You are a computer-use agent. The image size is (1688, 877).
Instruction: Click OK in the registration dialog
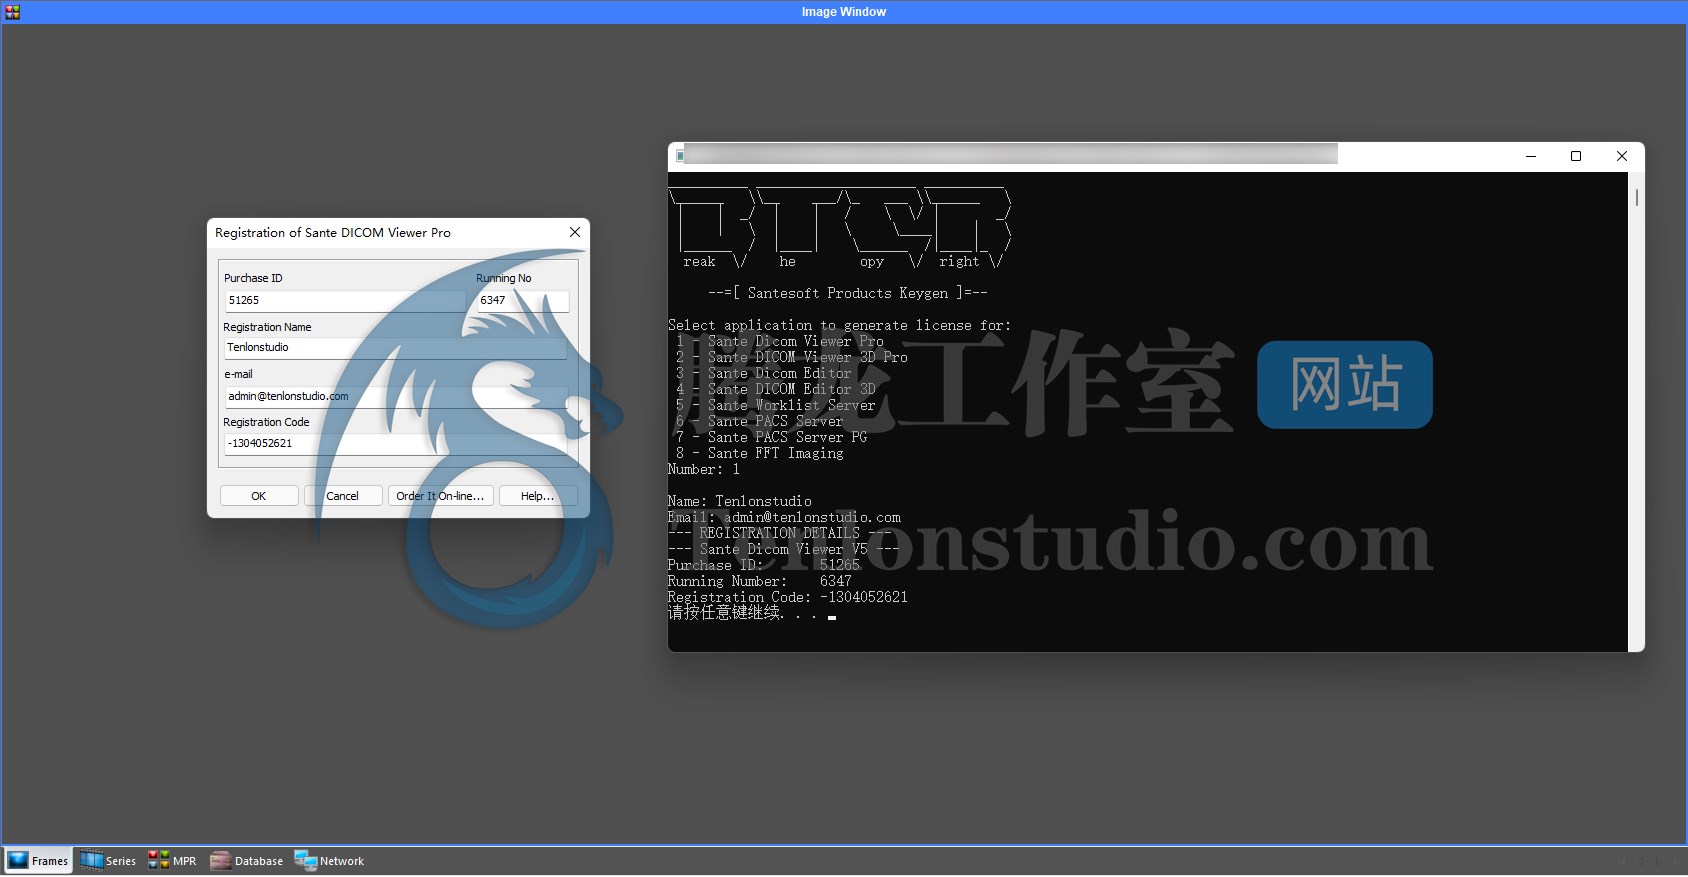pos(259,496)
